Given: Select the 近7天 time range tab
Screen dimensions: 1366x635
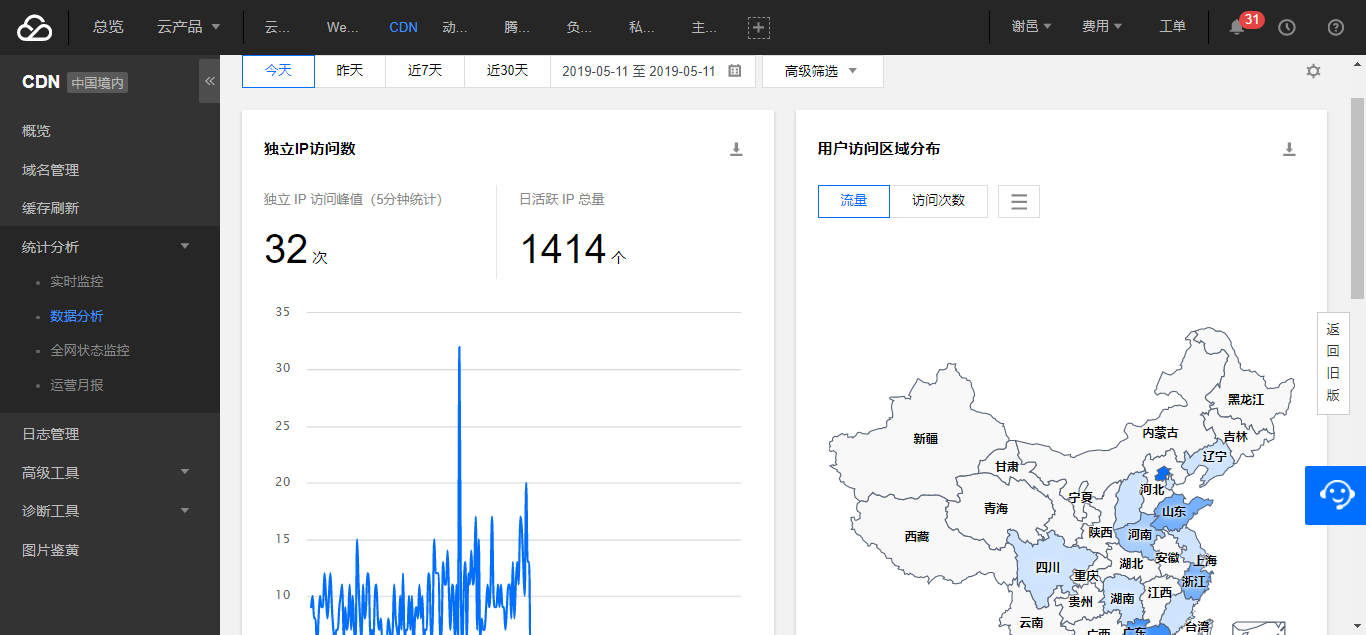Looking at the screenshot, I should click(425, 71).
